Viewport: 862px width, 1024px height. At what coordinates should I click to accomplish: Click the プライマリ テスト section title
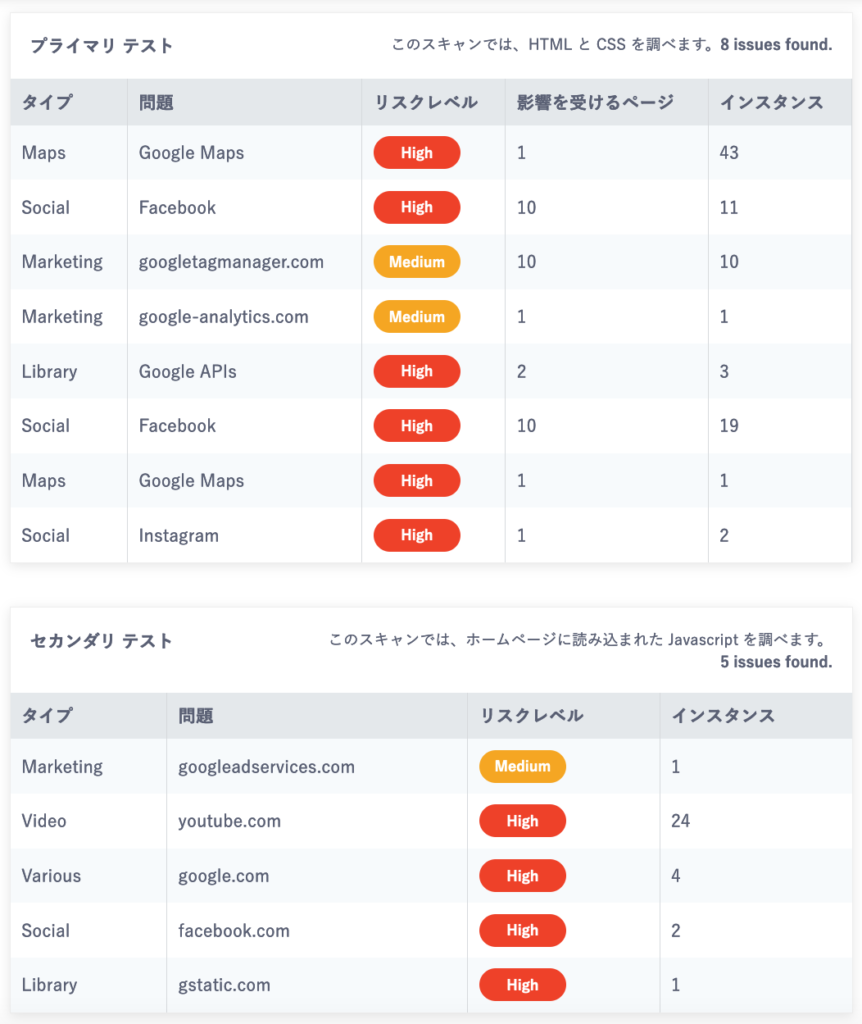102,46
